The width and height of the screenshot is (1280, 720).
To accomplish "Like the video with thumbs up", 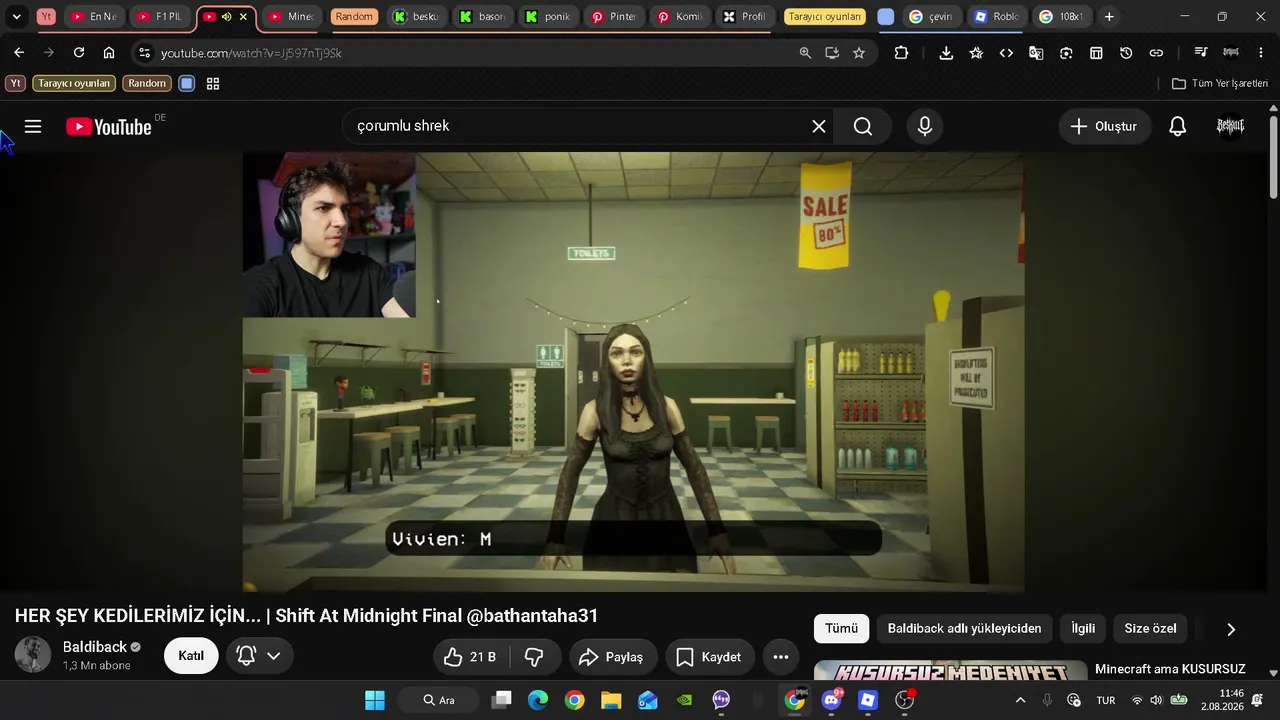I will pyautogui.click(x=471, y=657).
